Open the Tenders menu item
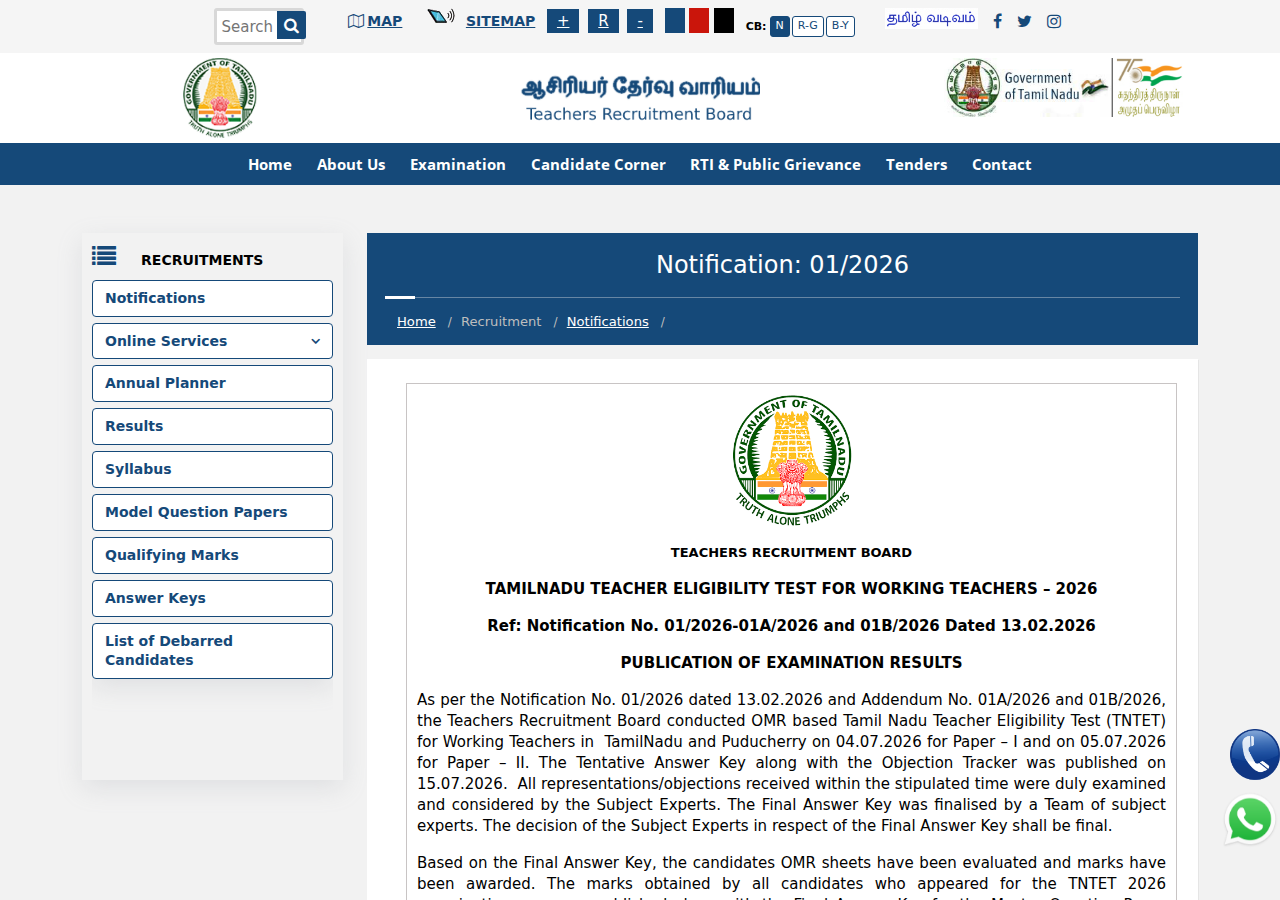Screen dimensions: 1280x900 [916, 164]
